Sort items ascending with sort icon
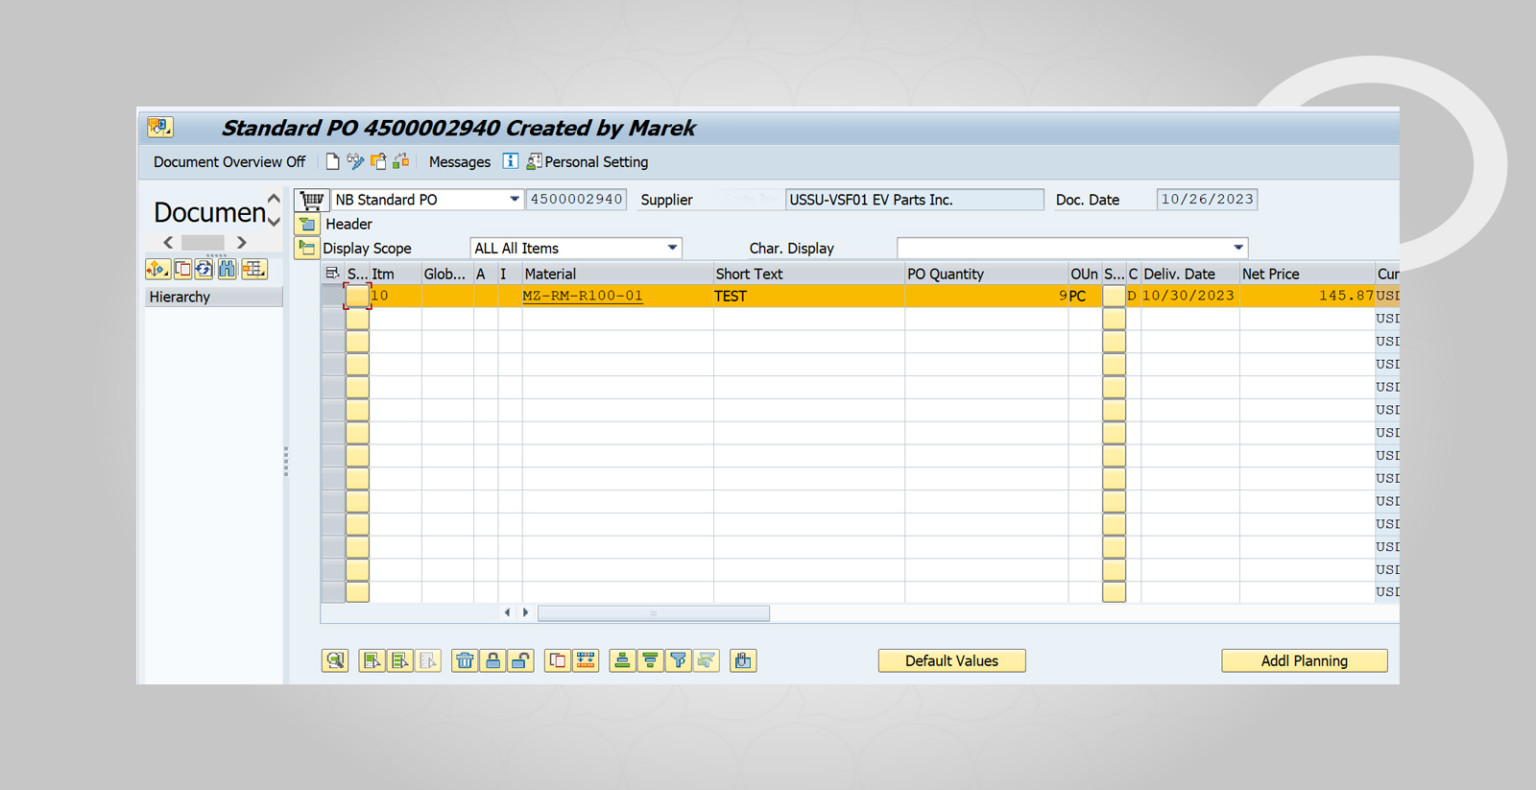Screen dimensions: 1536x790 pos(622,660)
